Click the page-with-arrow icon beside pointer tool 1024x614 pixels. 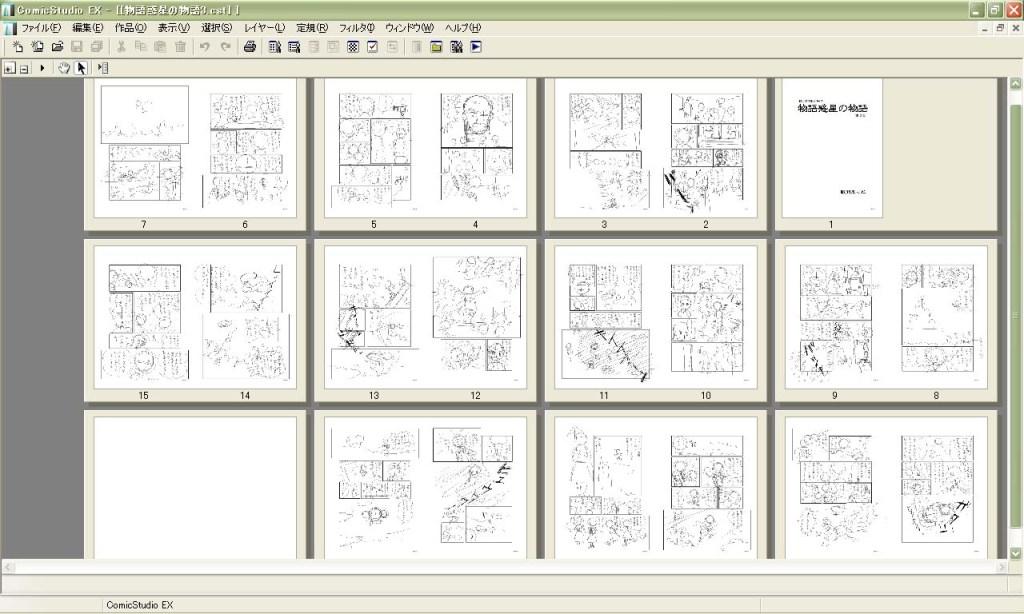[x=103, y=67]
